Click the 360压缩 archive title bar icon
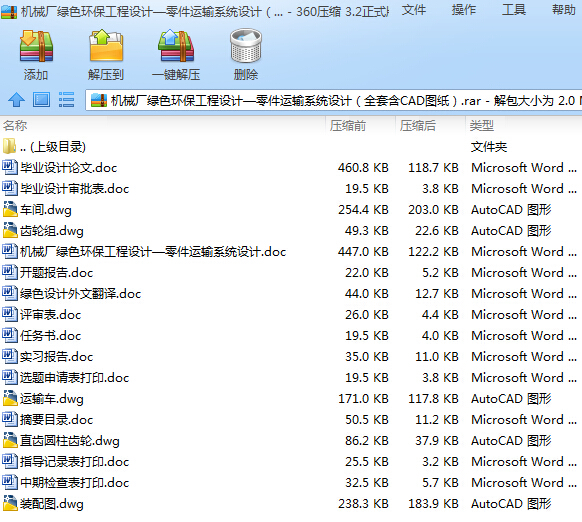Viewport: 582px width, 522px height. click(x=9, y=11)
